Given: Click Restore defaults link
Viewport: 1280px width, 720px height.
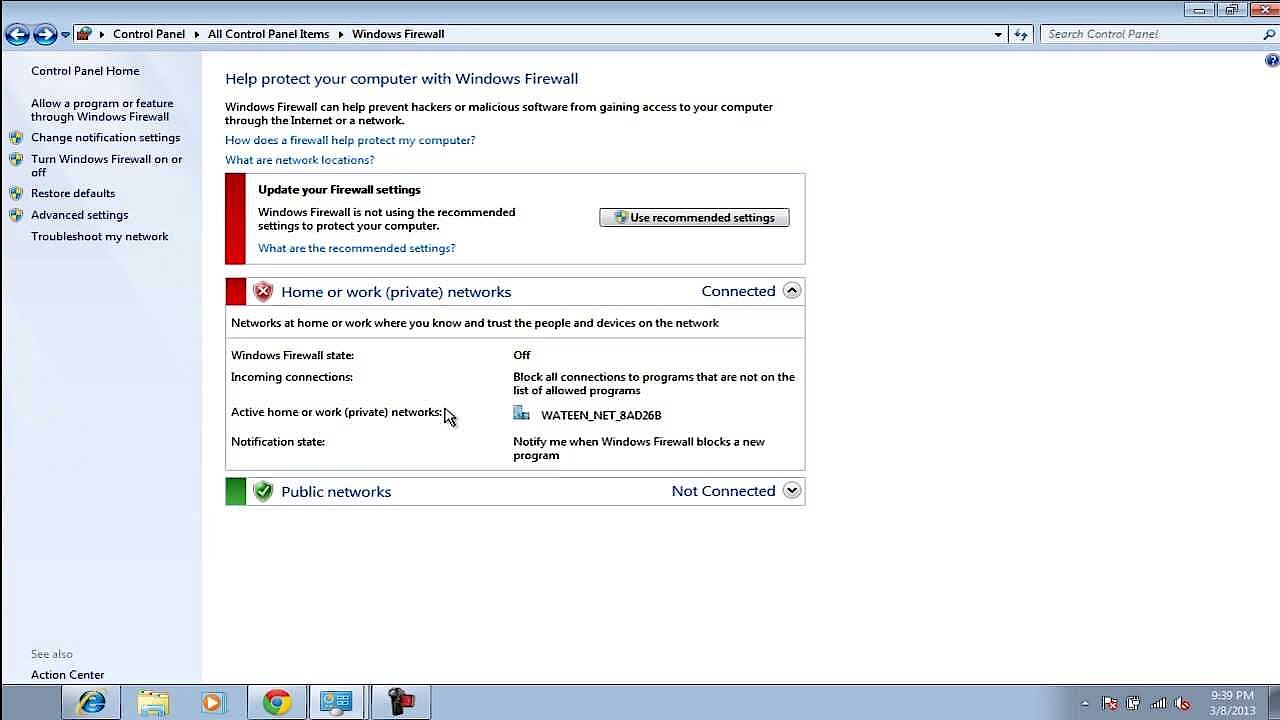Looking at the screenshot, I should point(73,193).
